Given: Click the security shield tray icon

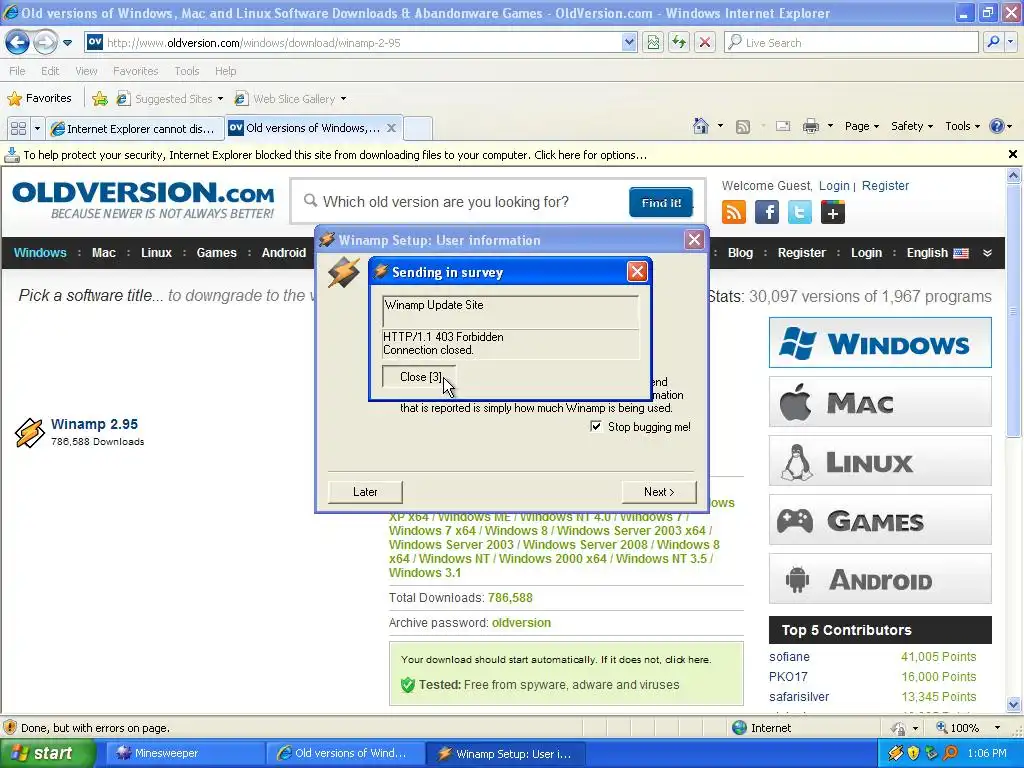Looking at the screenshot, I should (x=914, y=753).
